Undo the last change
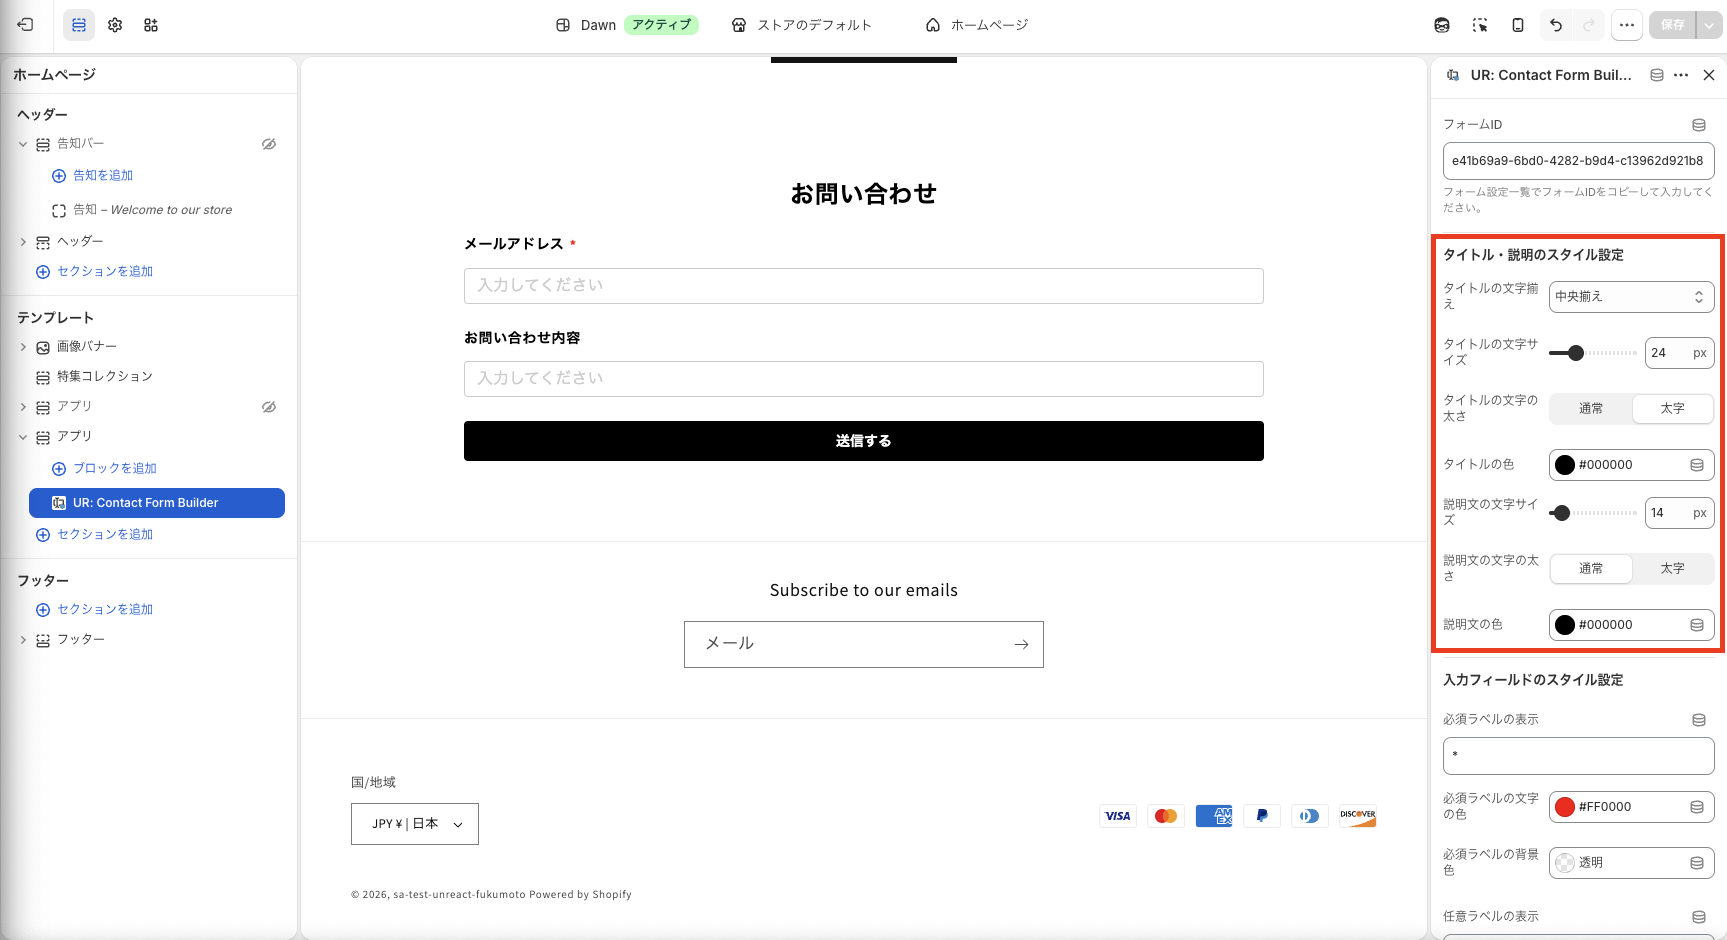The image size is (1727, 940). 1556,25
